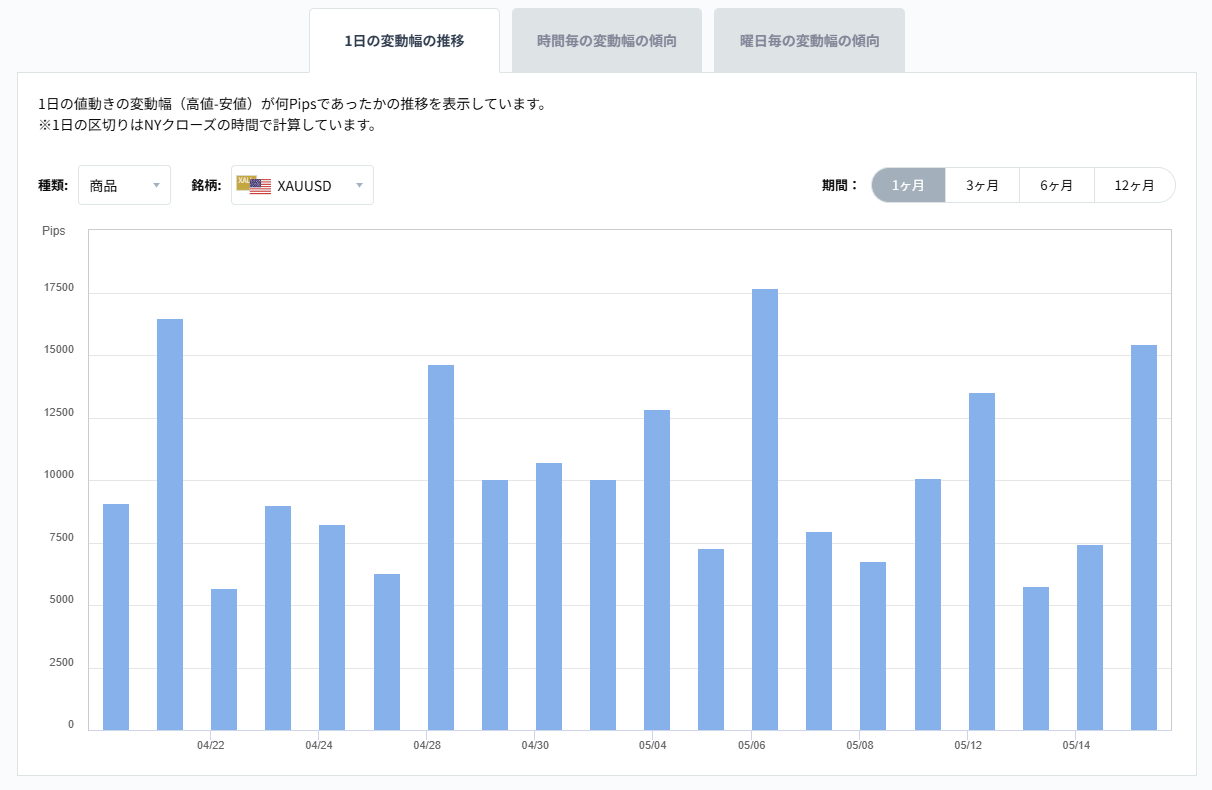1212x790 pixels.
Task: Click the bar above the 04/24 label
Action: tap(332, 627)
